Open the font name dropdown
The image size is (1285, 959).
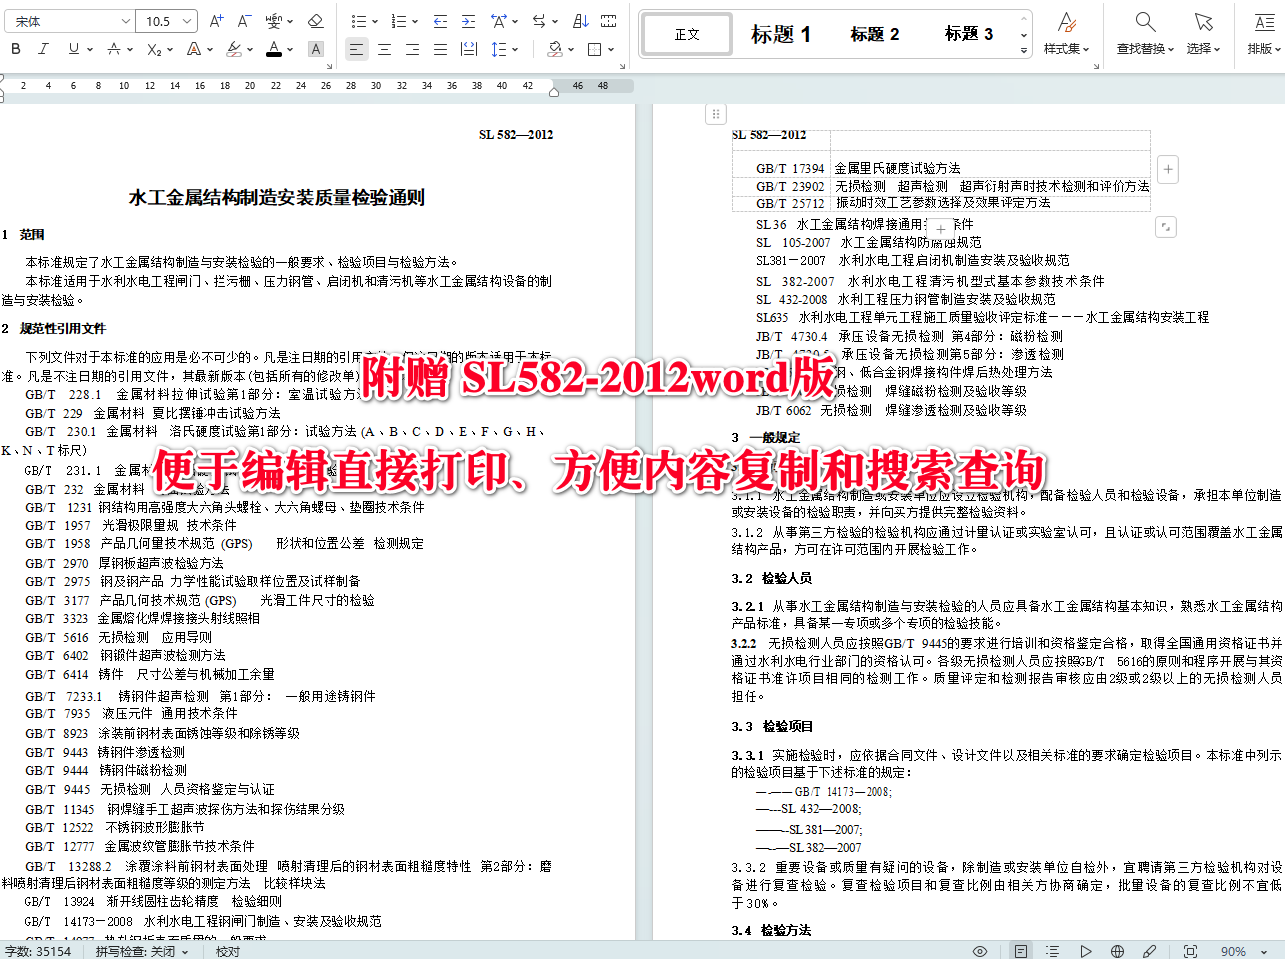[x=126, y=20]
